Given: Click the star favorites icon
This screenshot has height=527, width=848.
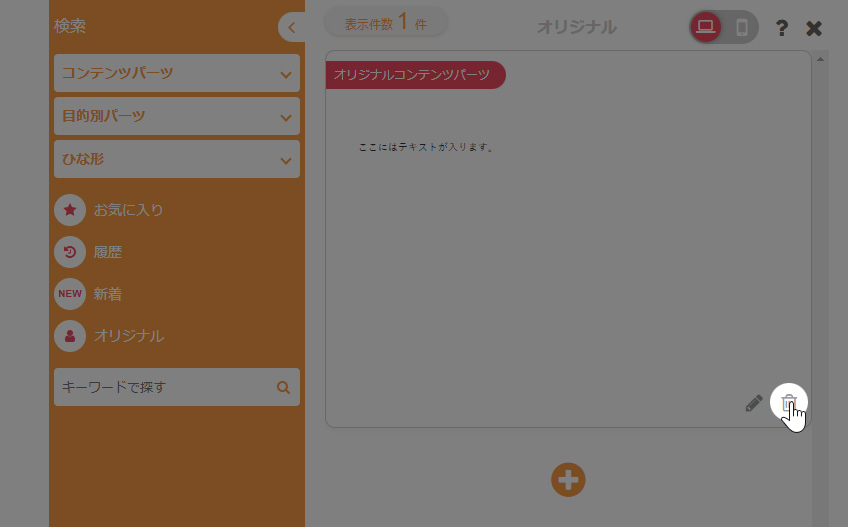Looking at the screenshot, I should coord(70,210).
